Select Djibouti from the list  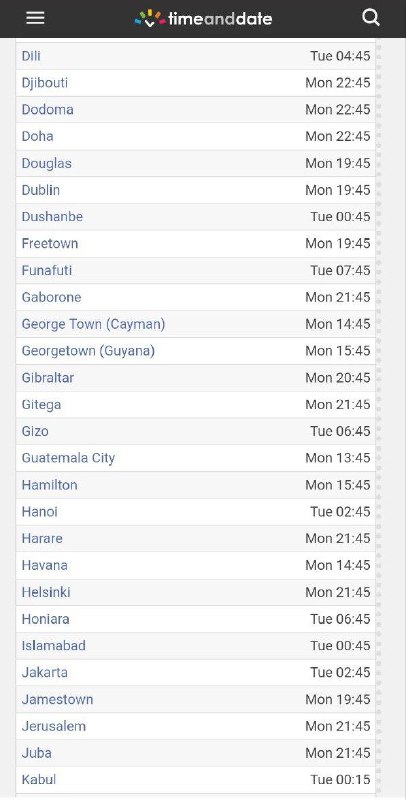point(44,83)
